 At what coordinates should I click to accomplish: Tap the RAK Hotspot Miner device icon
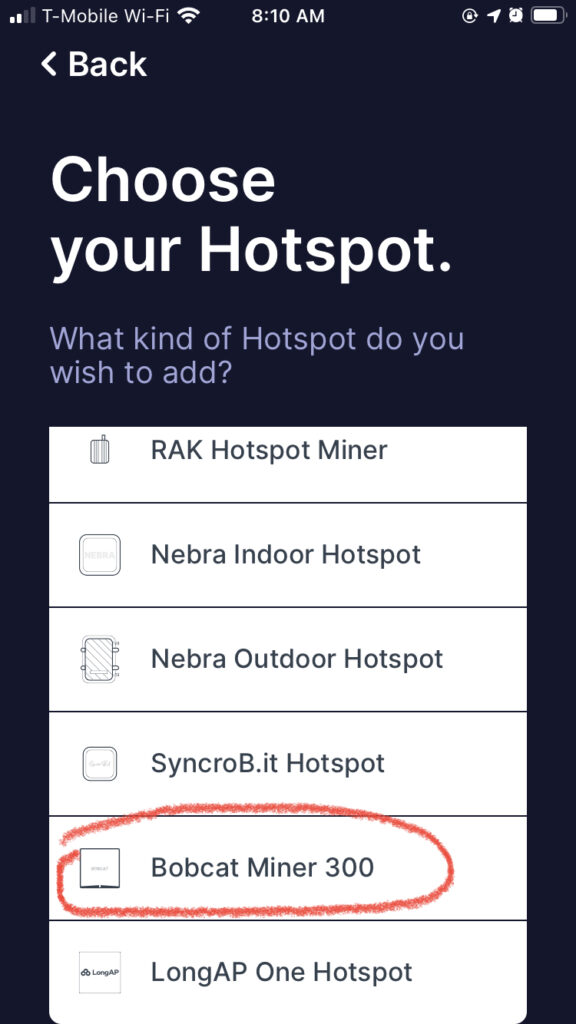[x=99, y=449]
